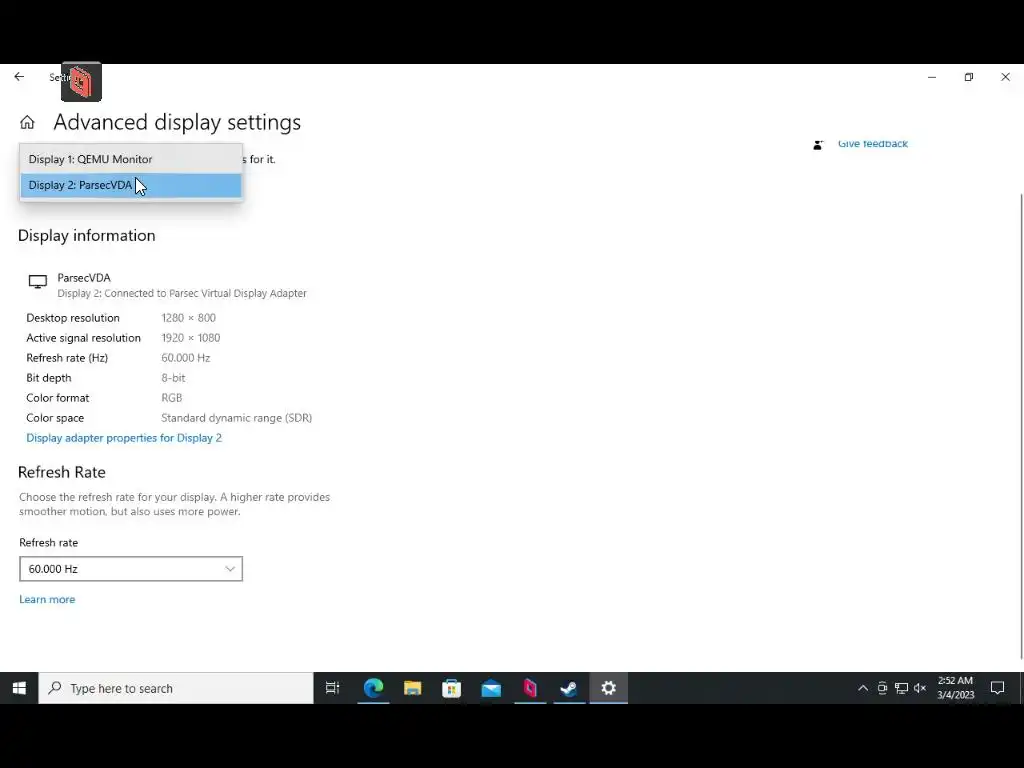The height and width of the screenshot is (768, 1024).
Task: Click the Standard dynamic range (SDR) value
Action: [x=236, y=418]
